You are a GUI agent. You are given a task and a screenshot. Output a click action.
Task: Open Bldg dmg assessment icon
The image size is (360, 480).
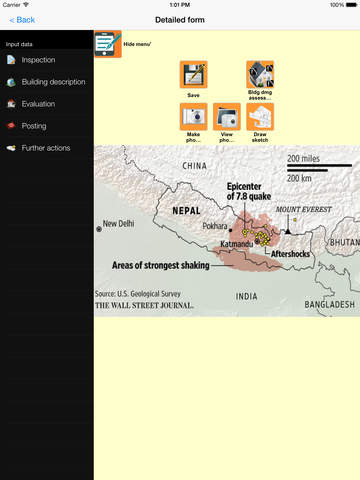coord(260,74)
